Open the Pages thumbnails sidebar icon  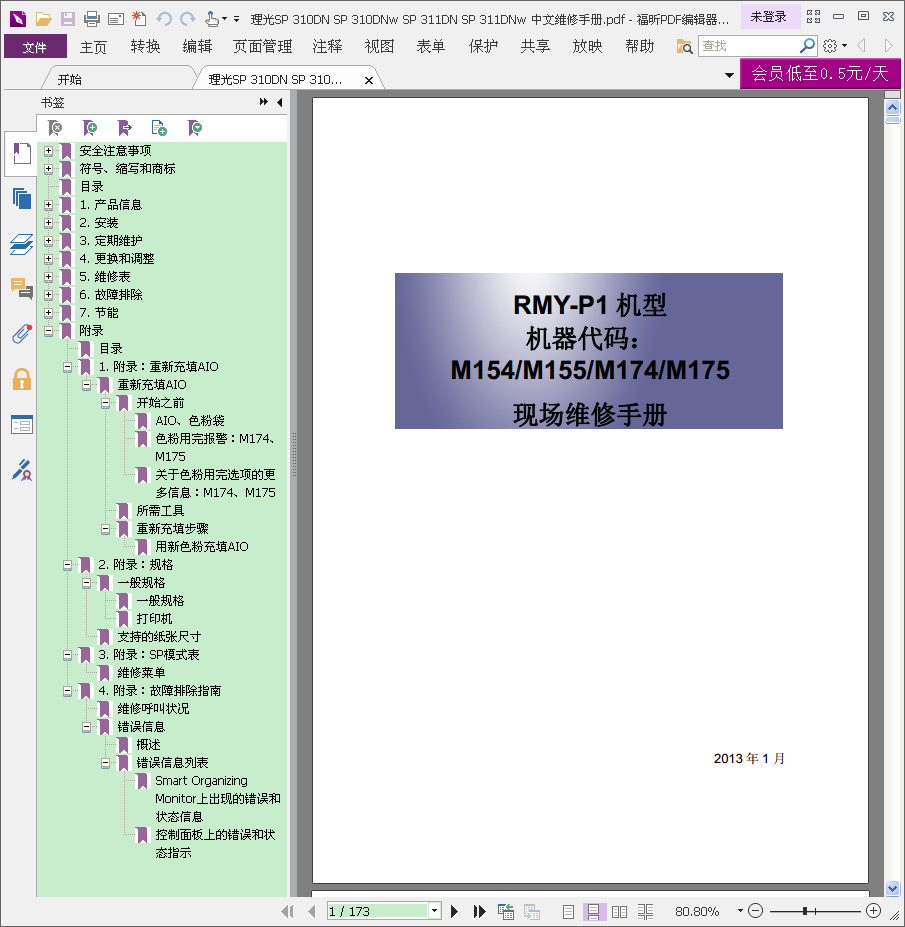point(21,199)
